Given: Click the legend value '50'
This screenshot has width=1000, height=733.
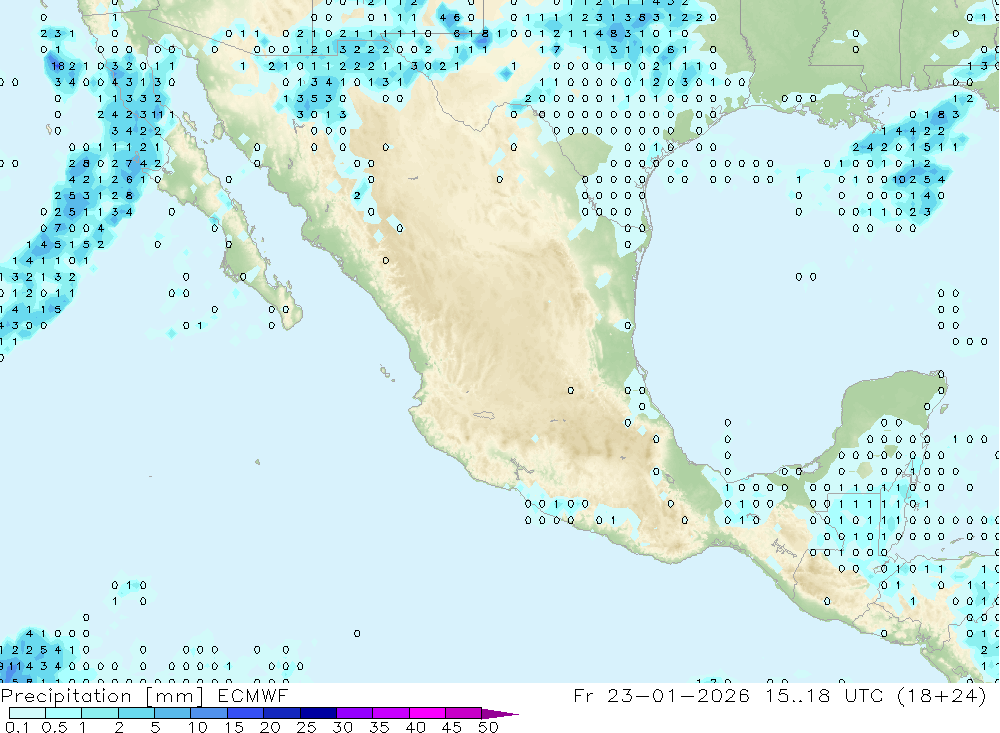Looking at the screenshot, I should 488,727.
